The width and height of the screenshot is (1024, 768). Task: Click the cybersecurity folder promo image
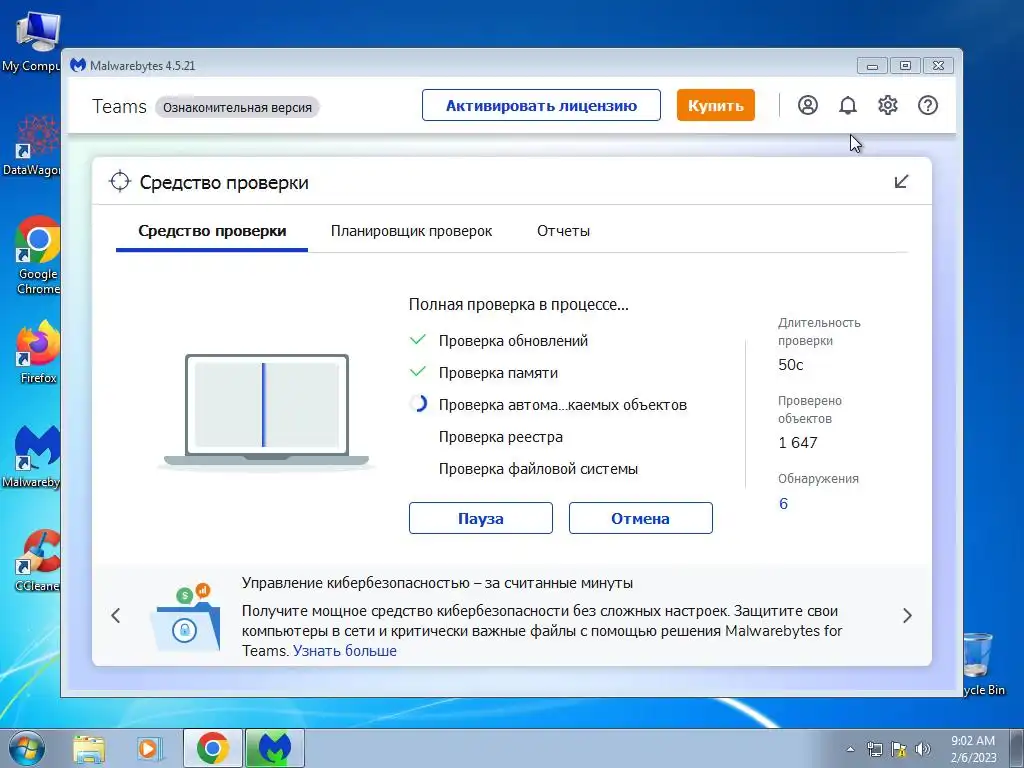pyautogui.click(x=185, y=617)
